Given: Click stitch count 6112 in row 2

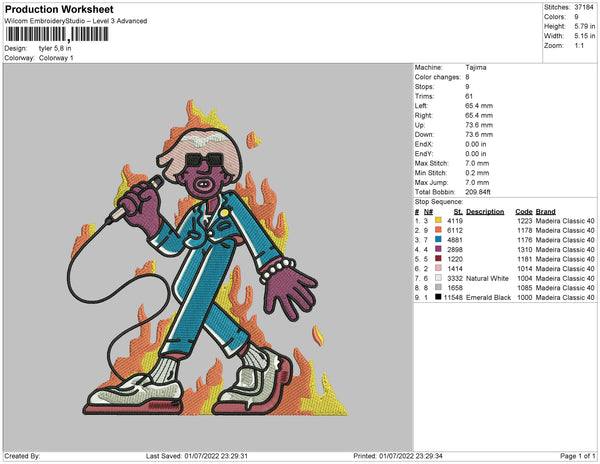Looking at the screenshot, I should [x=455, y=230].
